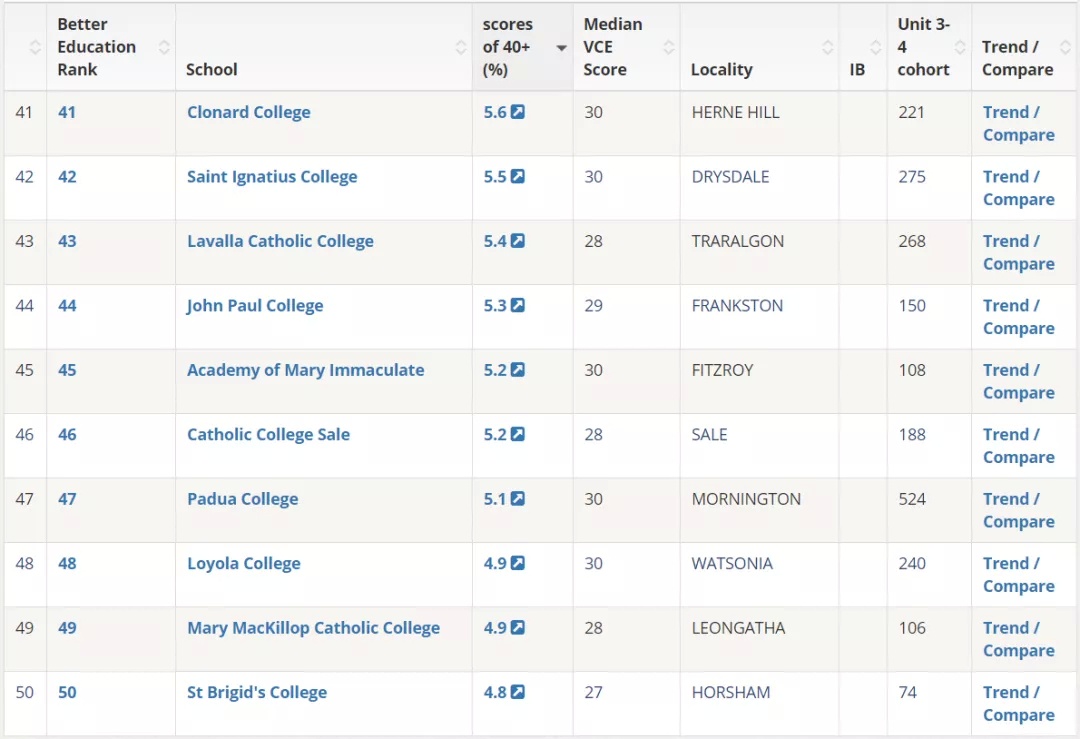The height and width of the screenshot is (739, 1080).
Task: Open John Paul College link
Action: [255, 306]
